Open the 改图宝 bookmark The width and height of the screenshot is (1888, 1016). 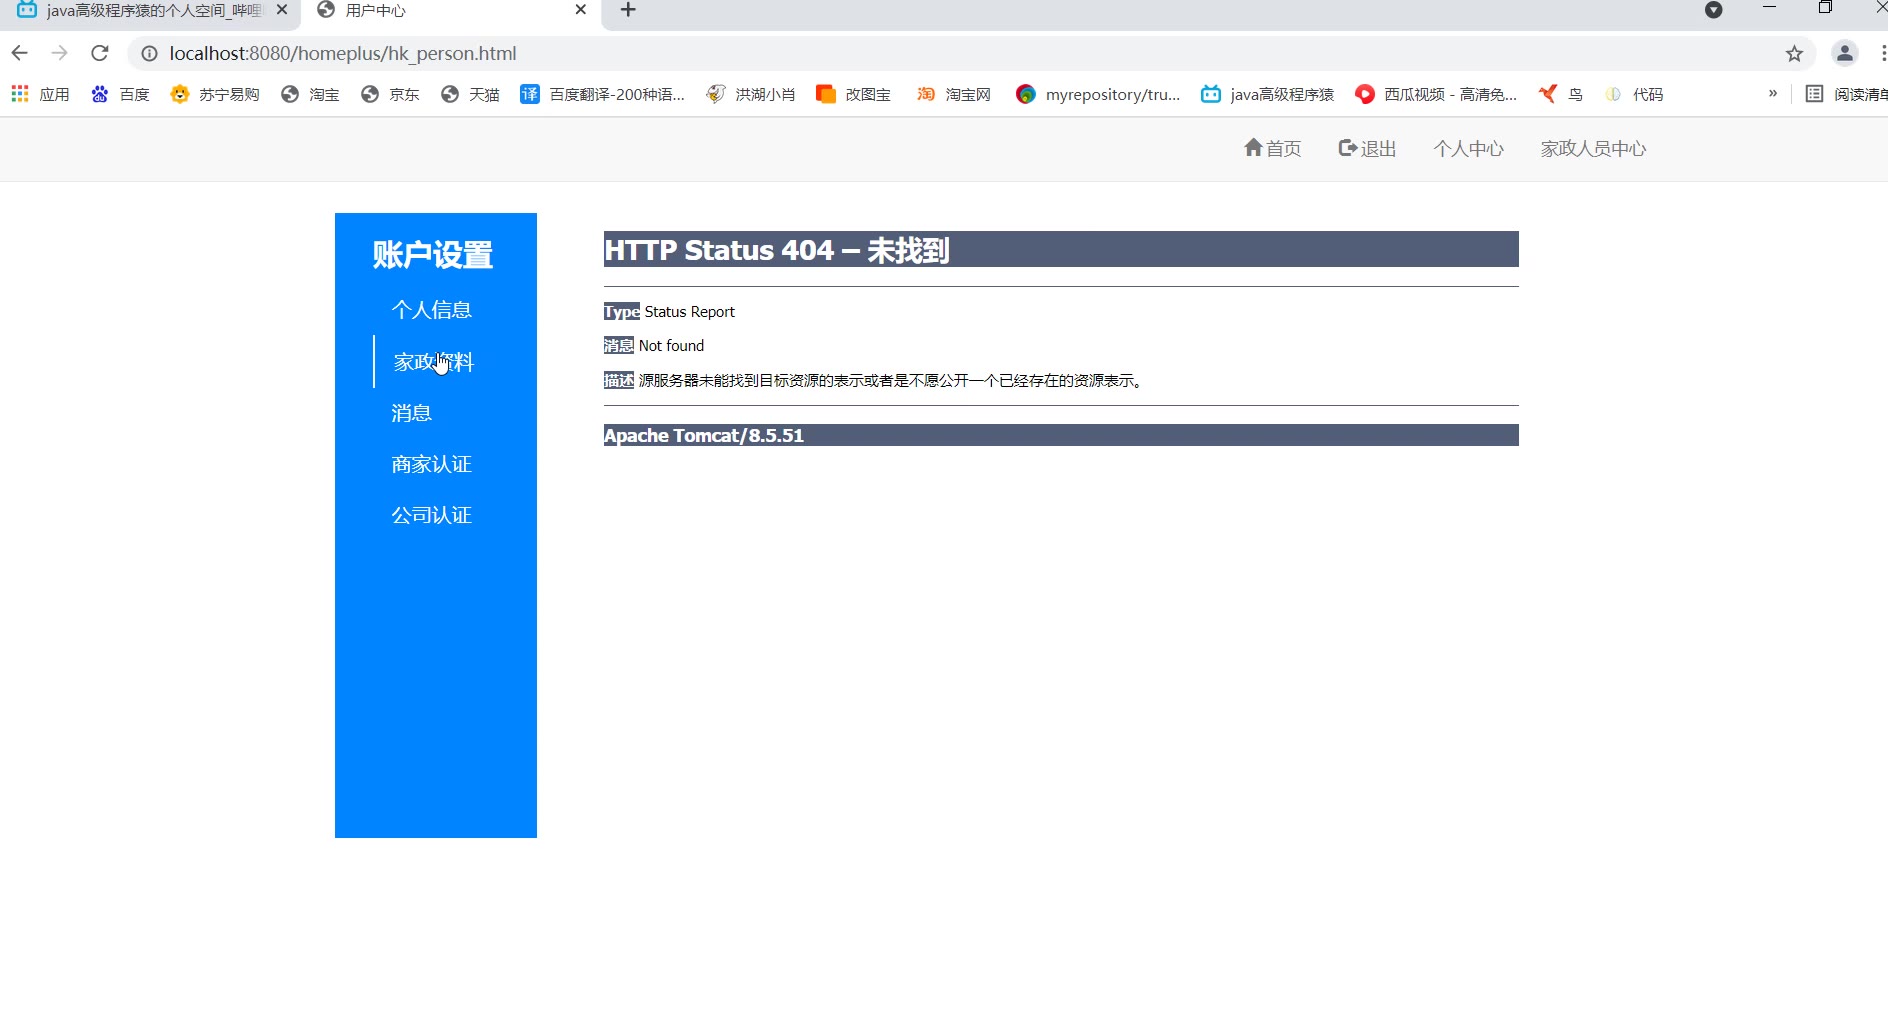click(853, 94)
